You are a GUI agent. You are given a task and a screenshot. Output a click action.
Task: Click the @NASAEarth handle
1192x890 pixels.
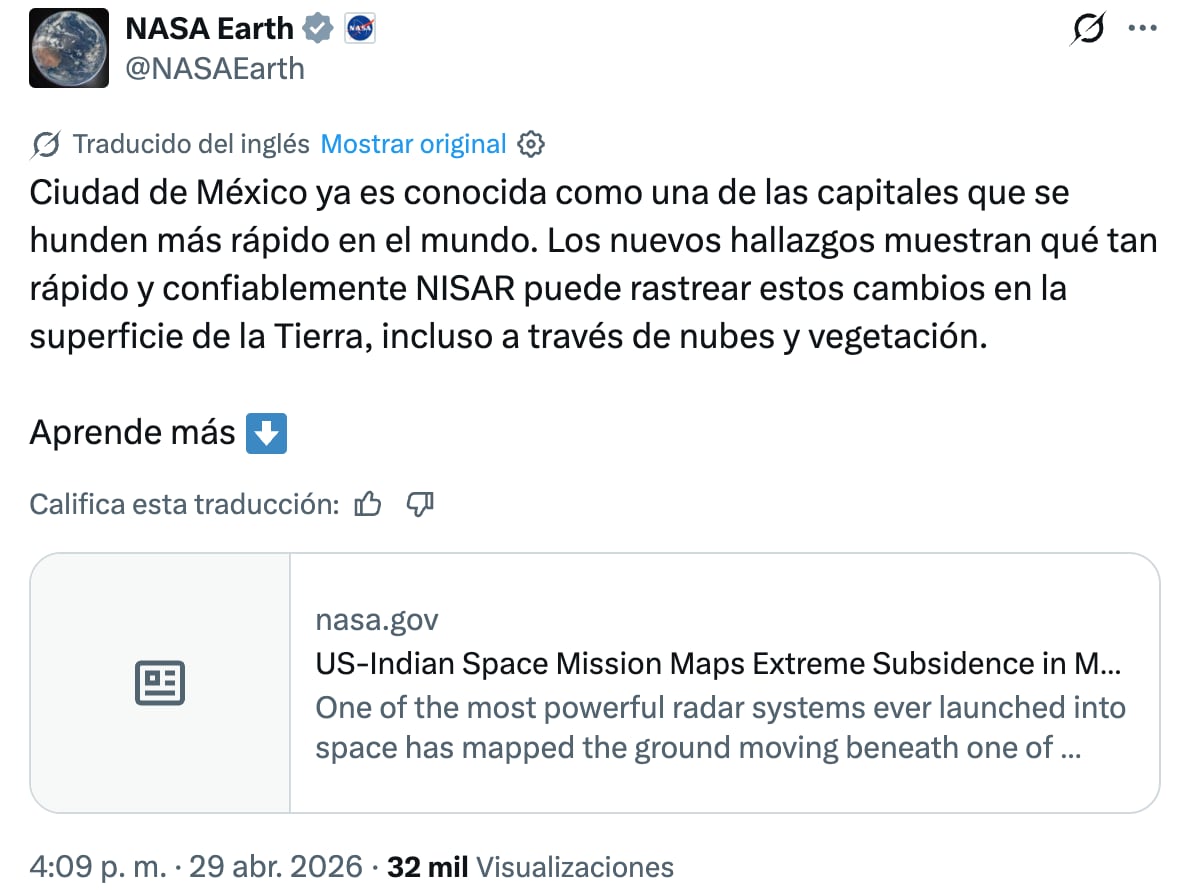coord(214,68)
